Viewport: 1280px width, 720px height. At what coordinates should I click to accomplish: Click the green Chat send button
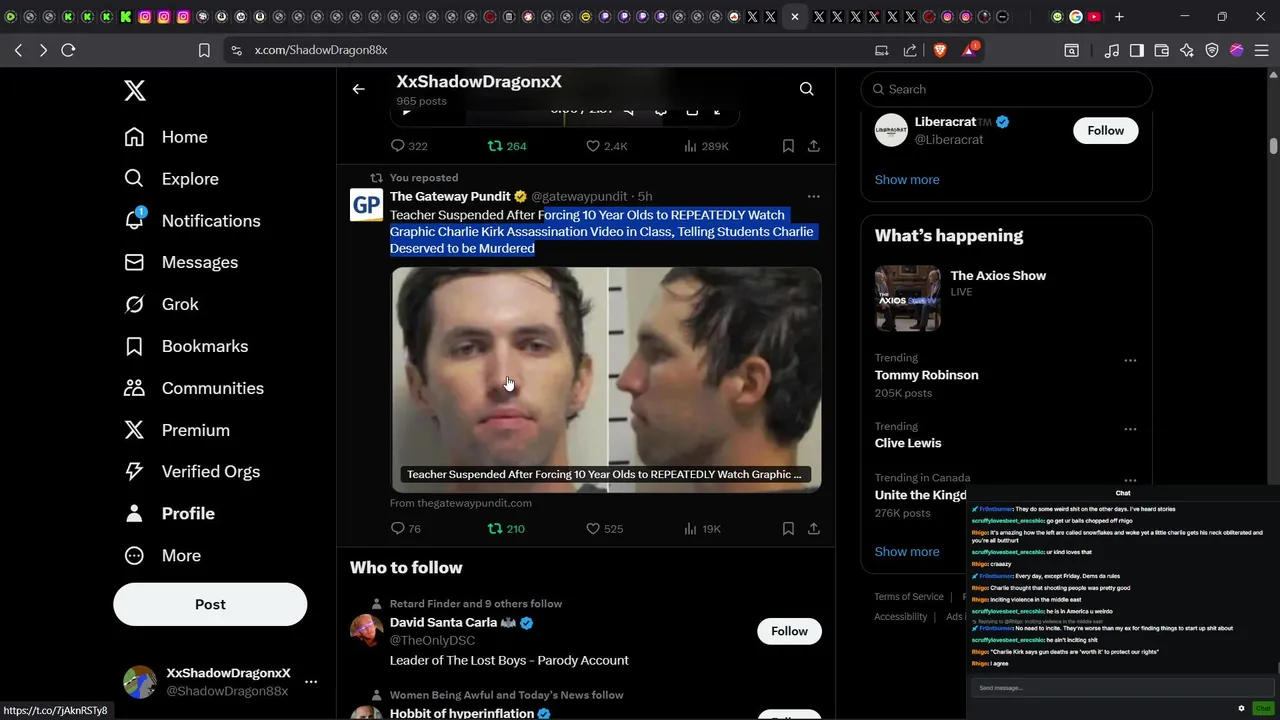pyautogui.click(x=1263, y=708)
